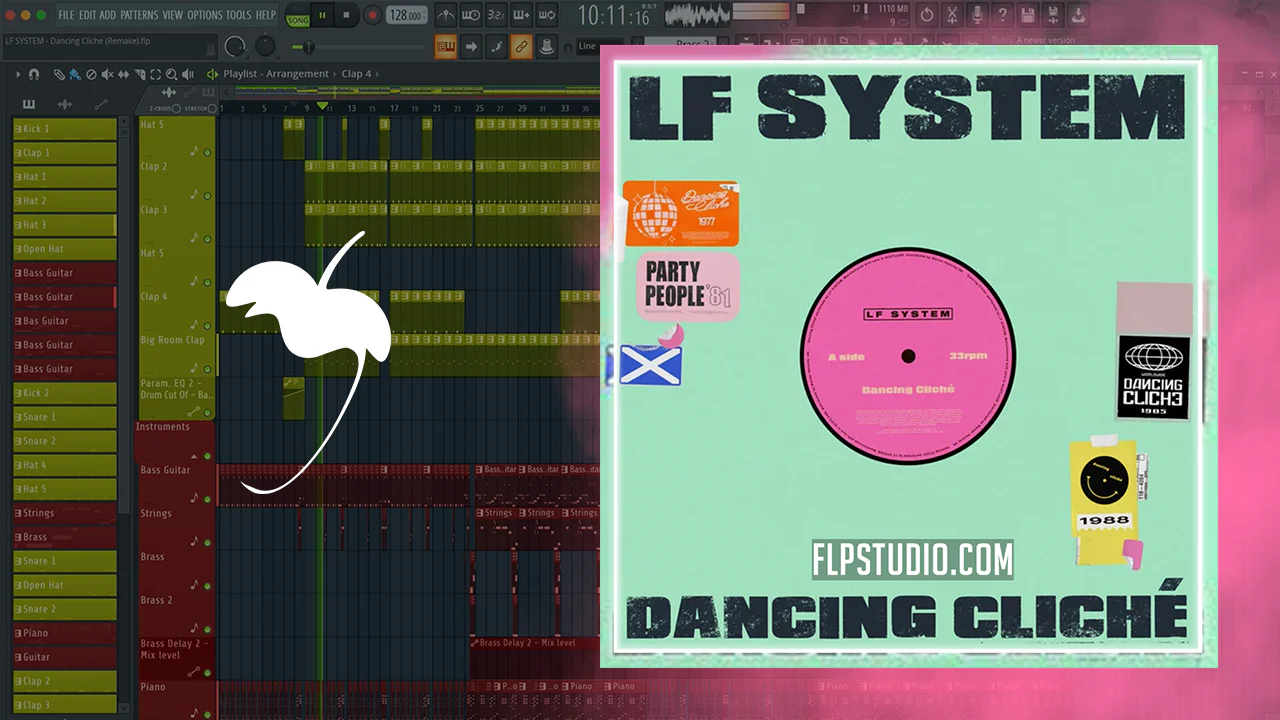This screenshot has width=1280, height=720.
Task: Open the OPTIONS menu
Action: (205, 15)
